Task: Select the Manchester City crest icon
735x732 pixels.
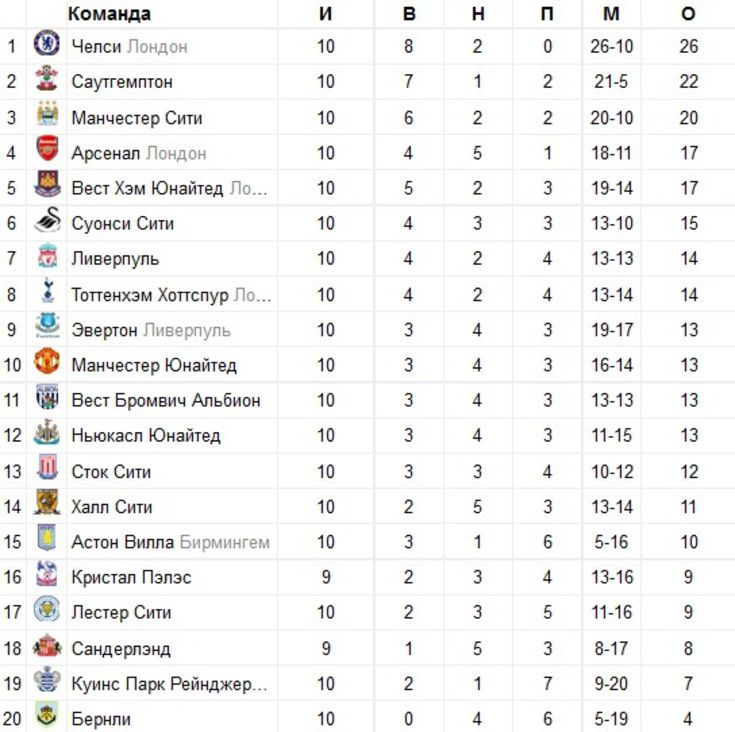Action: click(48, 113)
